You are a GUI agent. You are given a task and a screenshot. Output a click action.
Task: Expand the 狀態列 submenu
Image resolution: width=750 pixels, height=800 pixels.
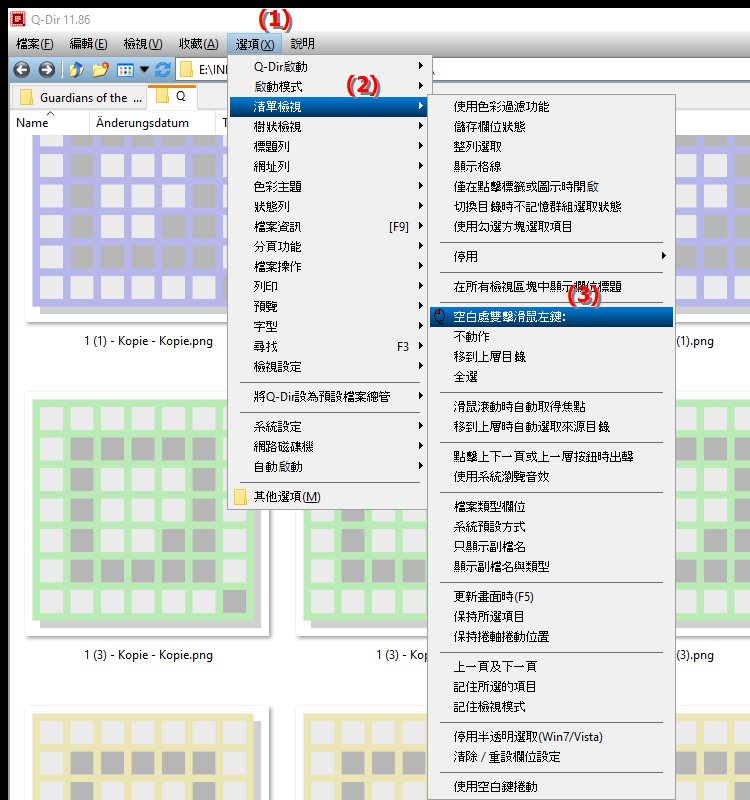pyautogui.click(x=328, y=207)
